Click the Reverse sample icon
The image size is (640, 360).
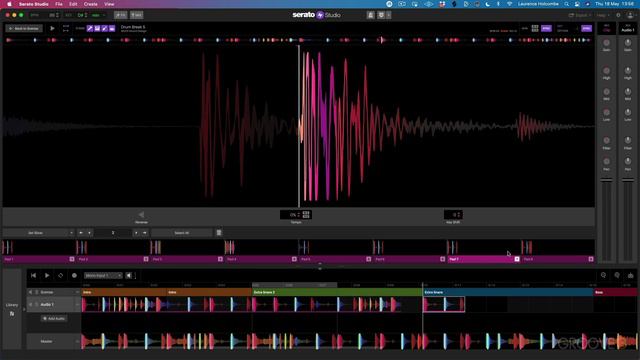[141, 215]
